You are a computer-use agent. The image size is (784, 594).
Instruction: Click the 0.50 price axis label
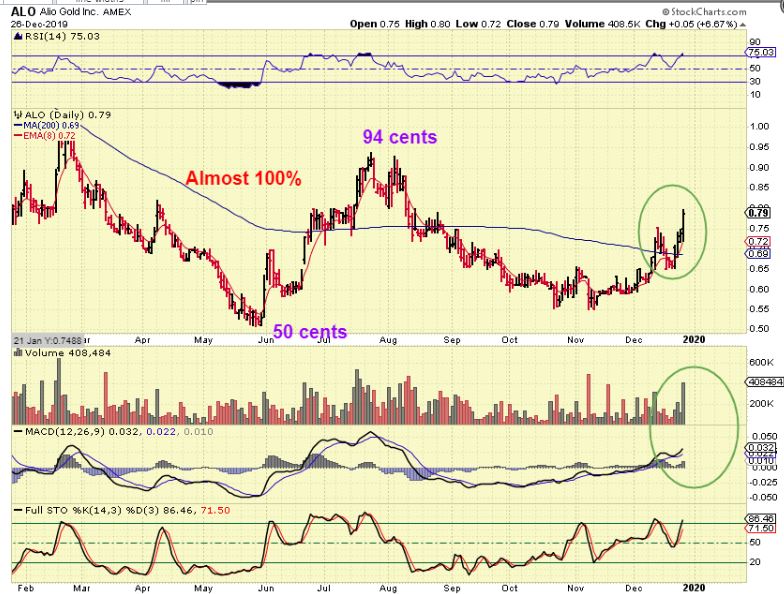(x=760, y=329)
